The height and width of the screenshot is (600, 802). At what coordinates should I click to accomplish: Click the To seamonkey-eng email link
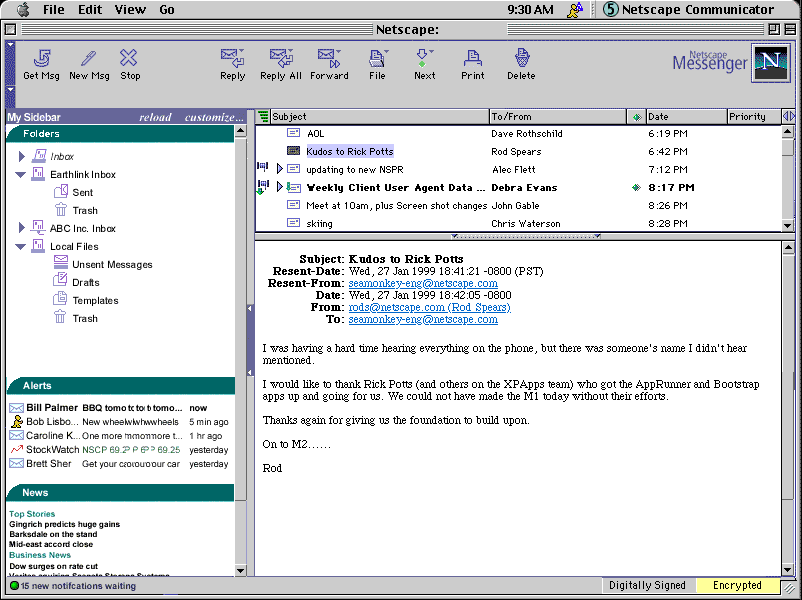[x=423, y=320]
